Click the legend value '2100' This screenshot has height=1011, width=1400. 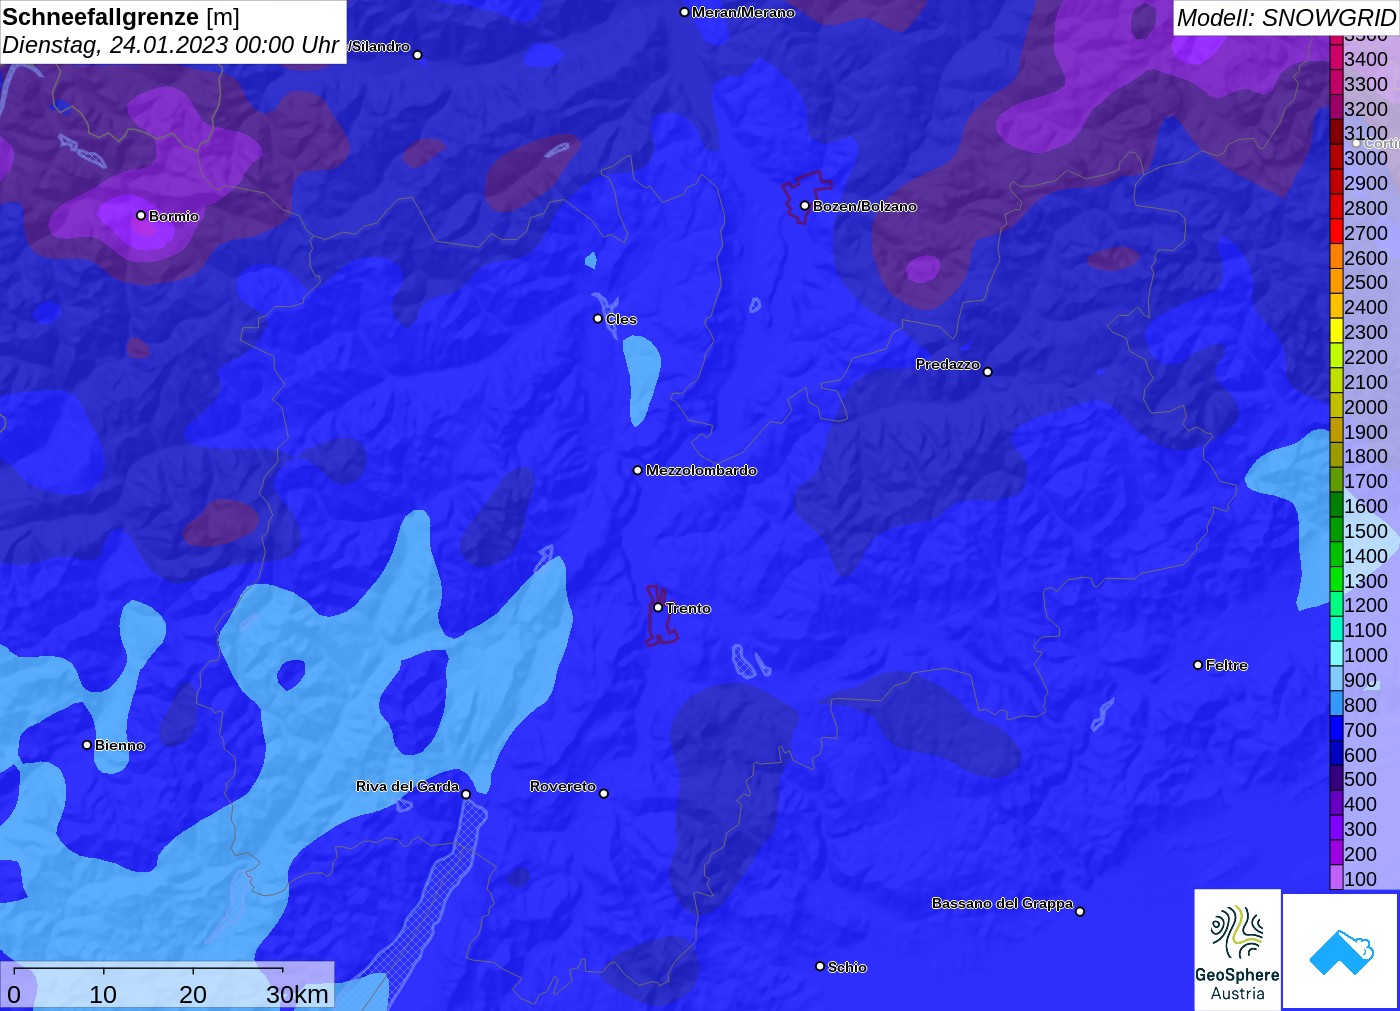[1366, 382]
